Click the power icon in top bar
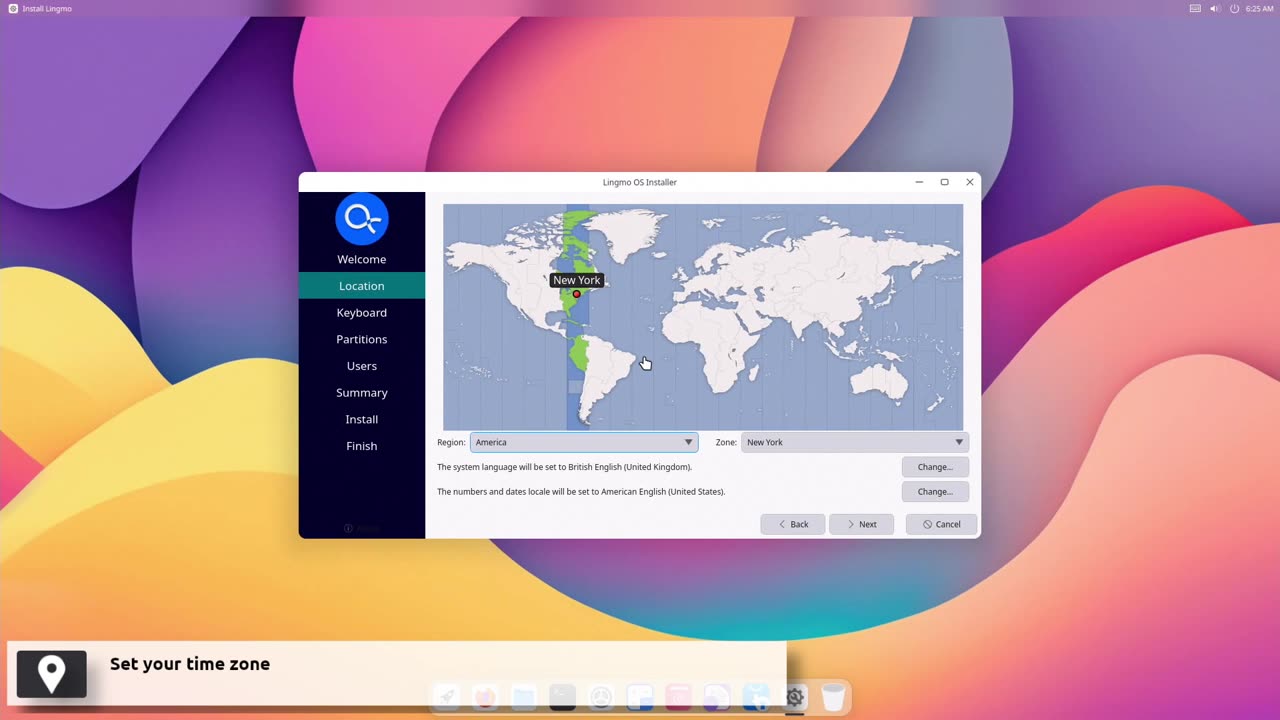The height and width of the screenshot is (720, 1280). (1235, 8)
